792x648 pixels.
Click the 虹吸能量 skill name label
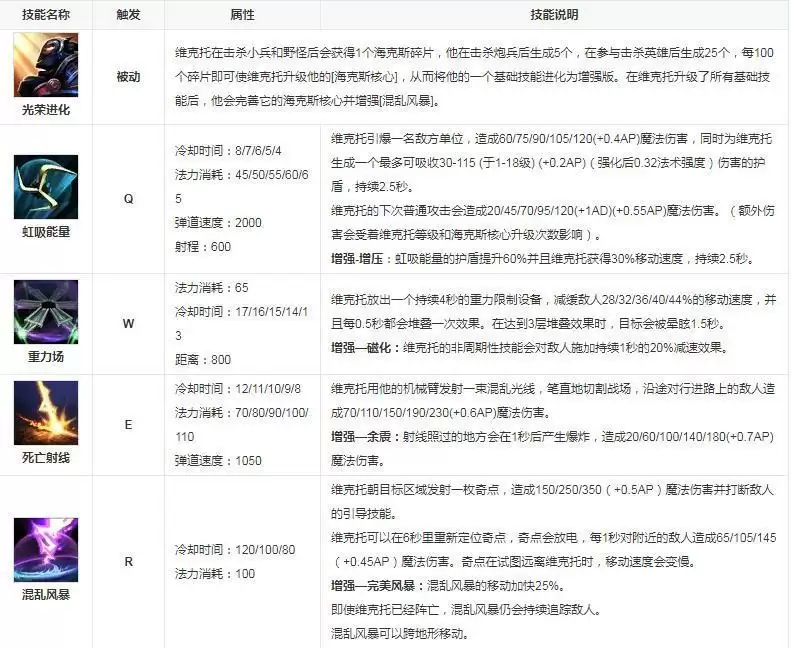46,232
